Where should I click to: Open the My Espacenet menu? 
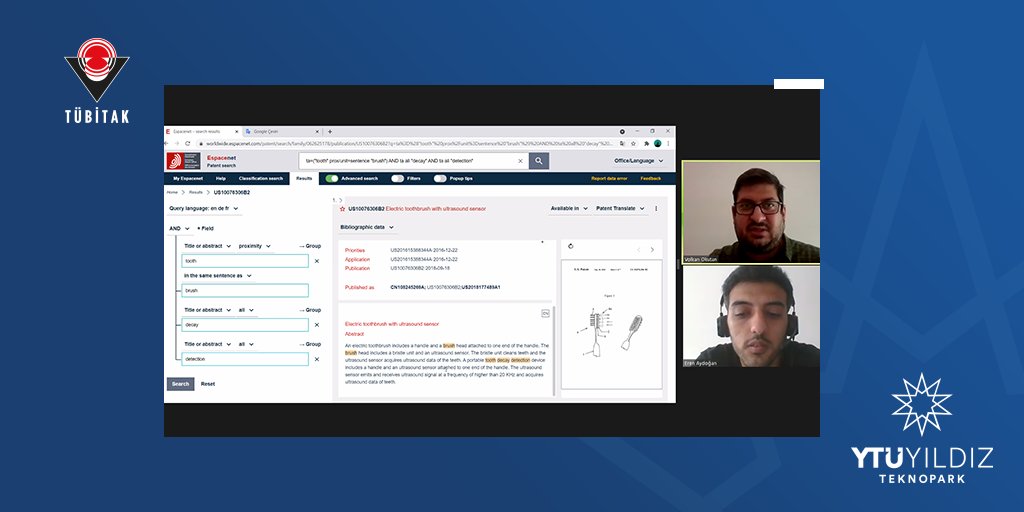(x=188, y=178)
